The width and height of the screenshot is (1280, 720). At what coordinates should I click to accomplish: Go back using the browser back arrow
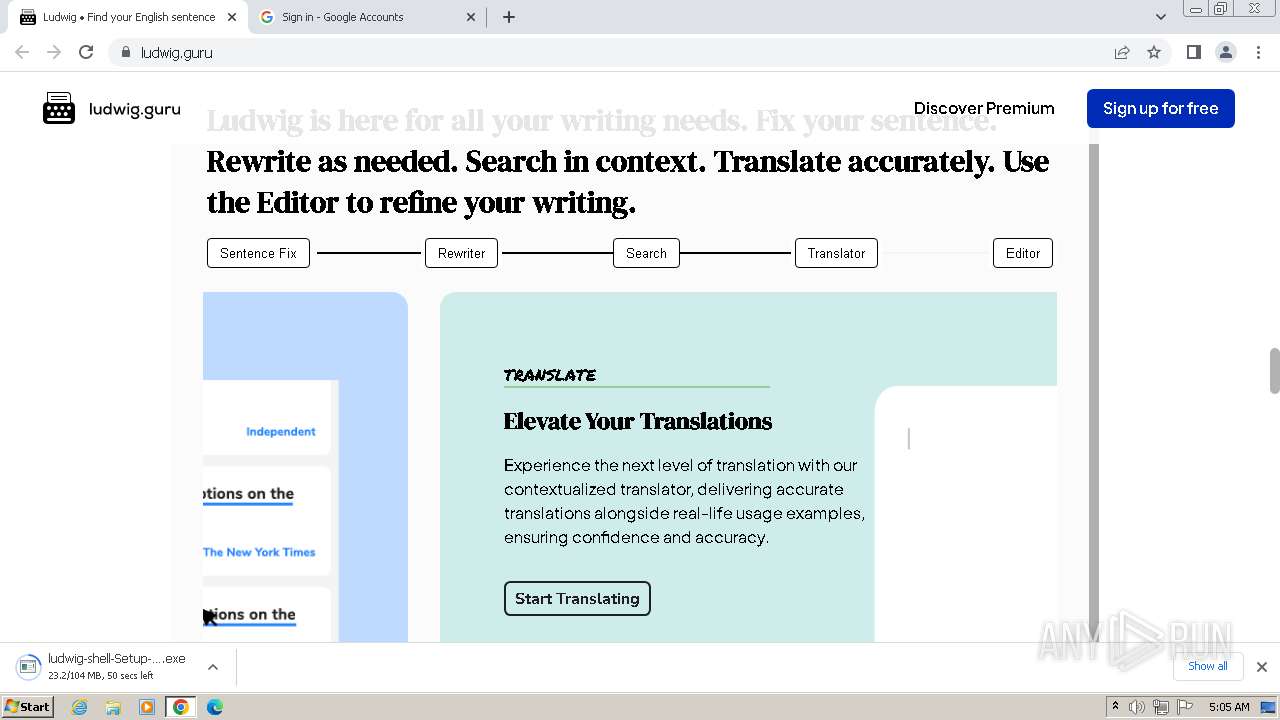click(22, 52)
